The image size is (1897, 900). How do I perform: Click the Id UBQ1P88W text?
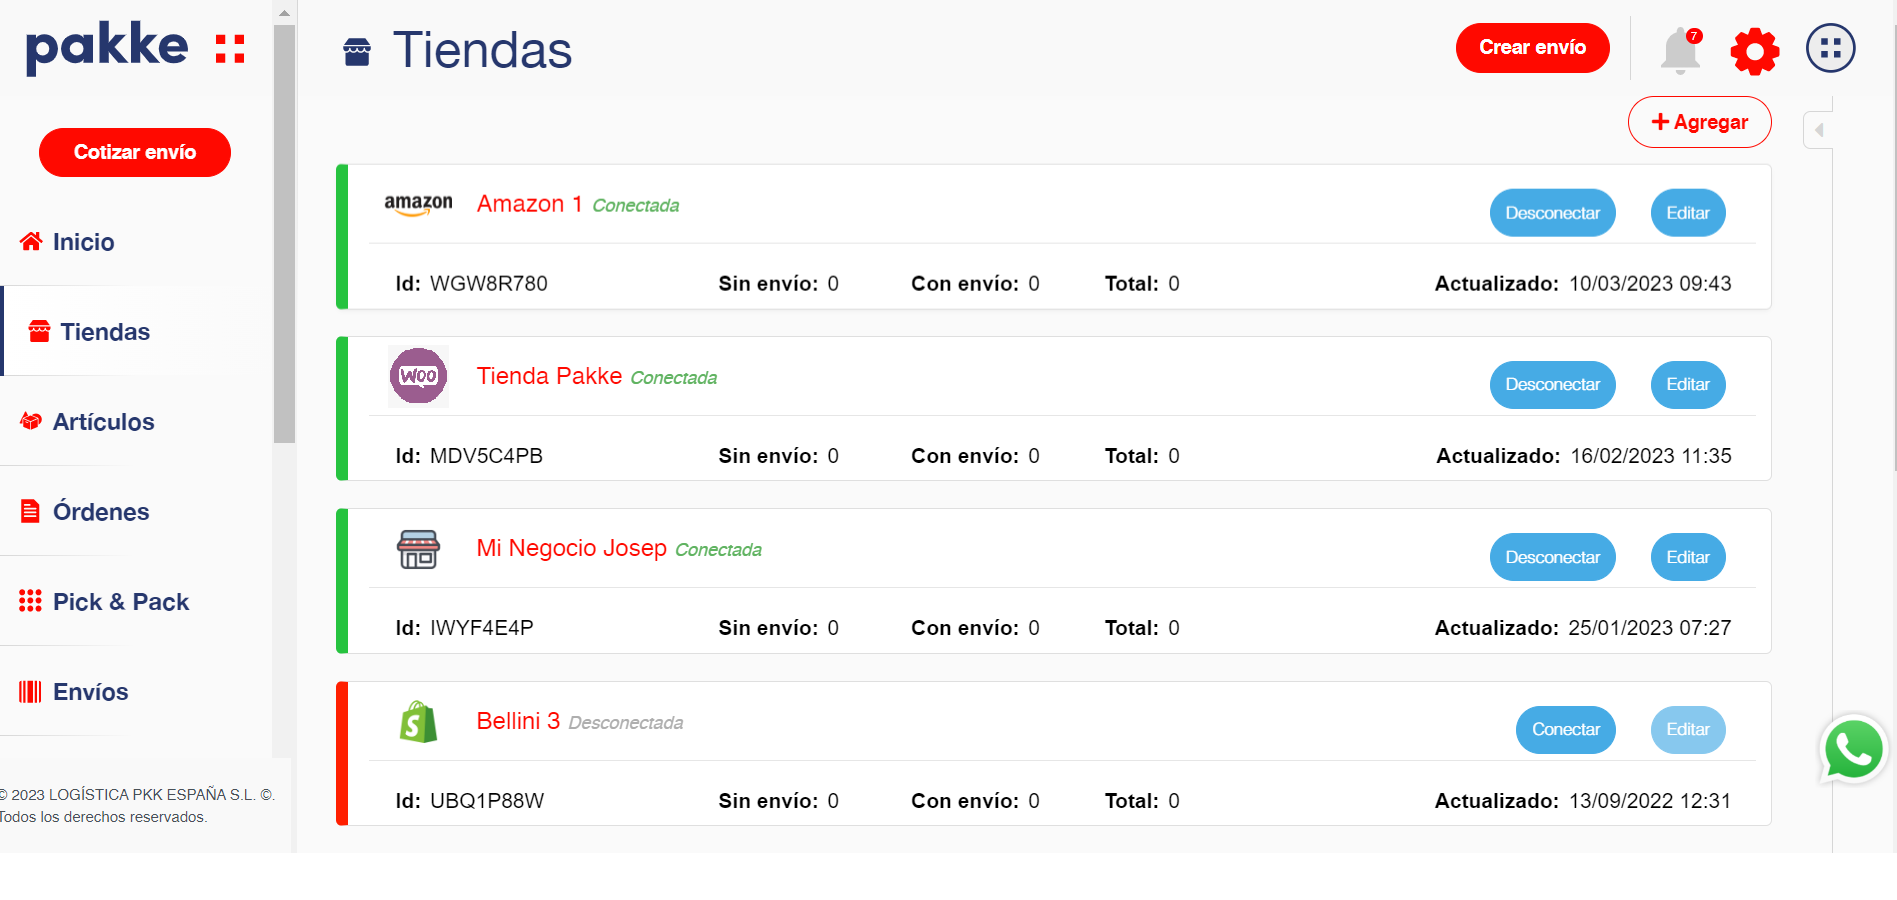coord(470,801)
